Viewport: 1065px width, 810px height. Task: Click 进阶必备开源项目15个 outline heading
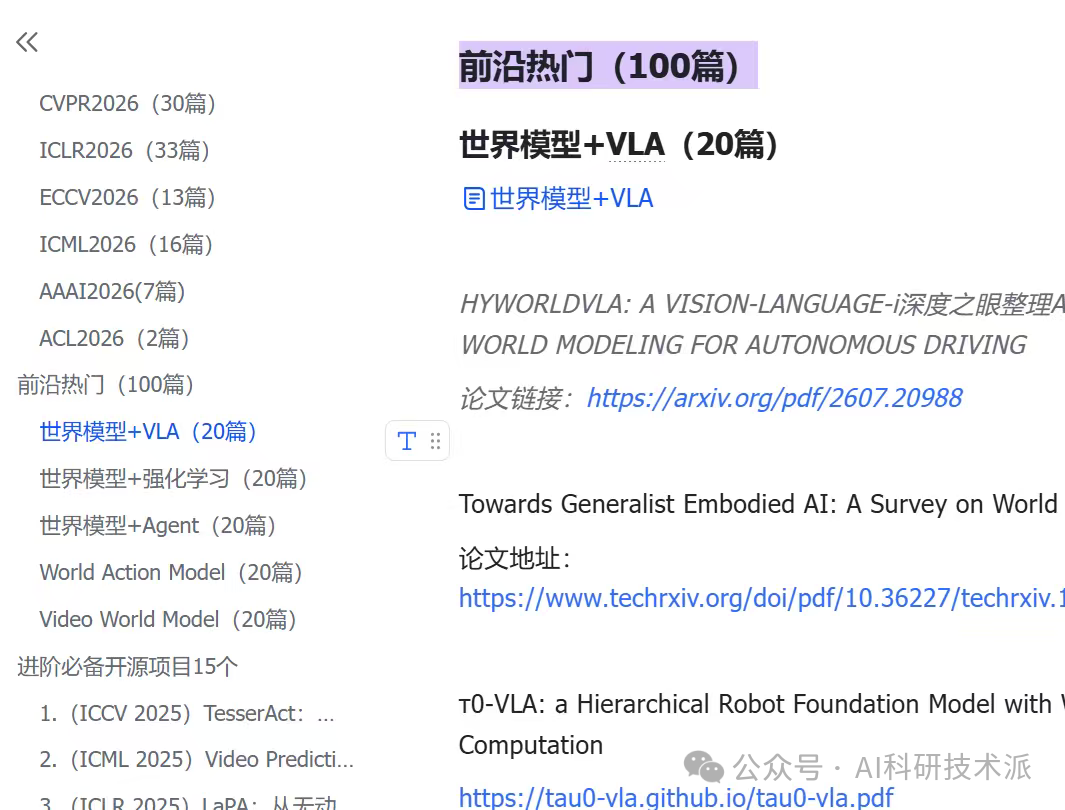coord(128,666)
